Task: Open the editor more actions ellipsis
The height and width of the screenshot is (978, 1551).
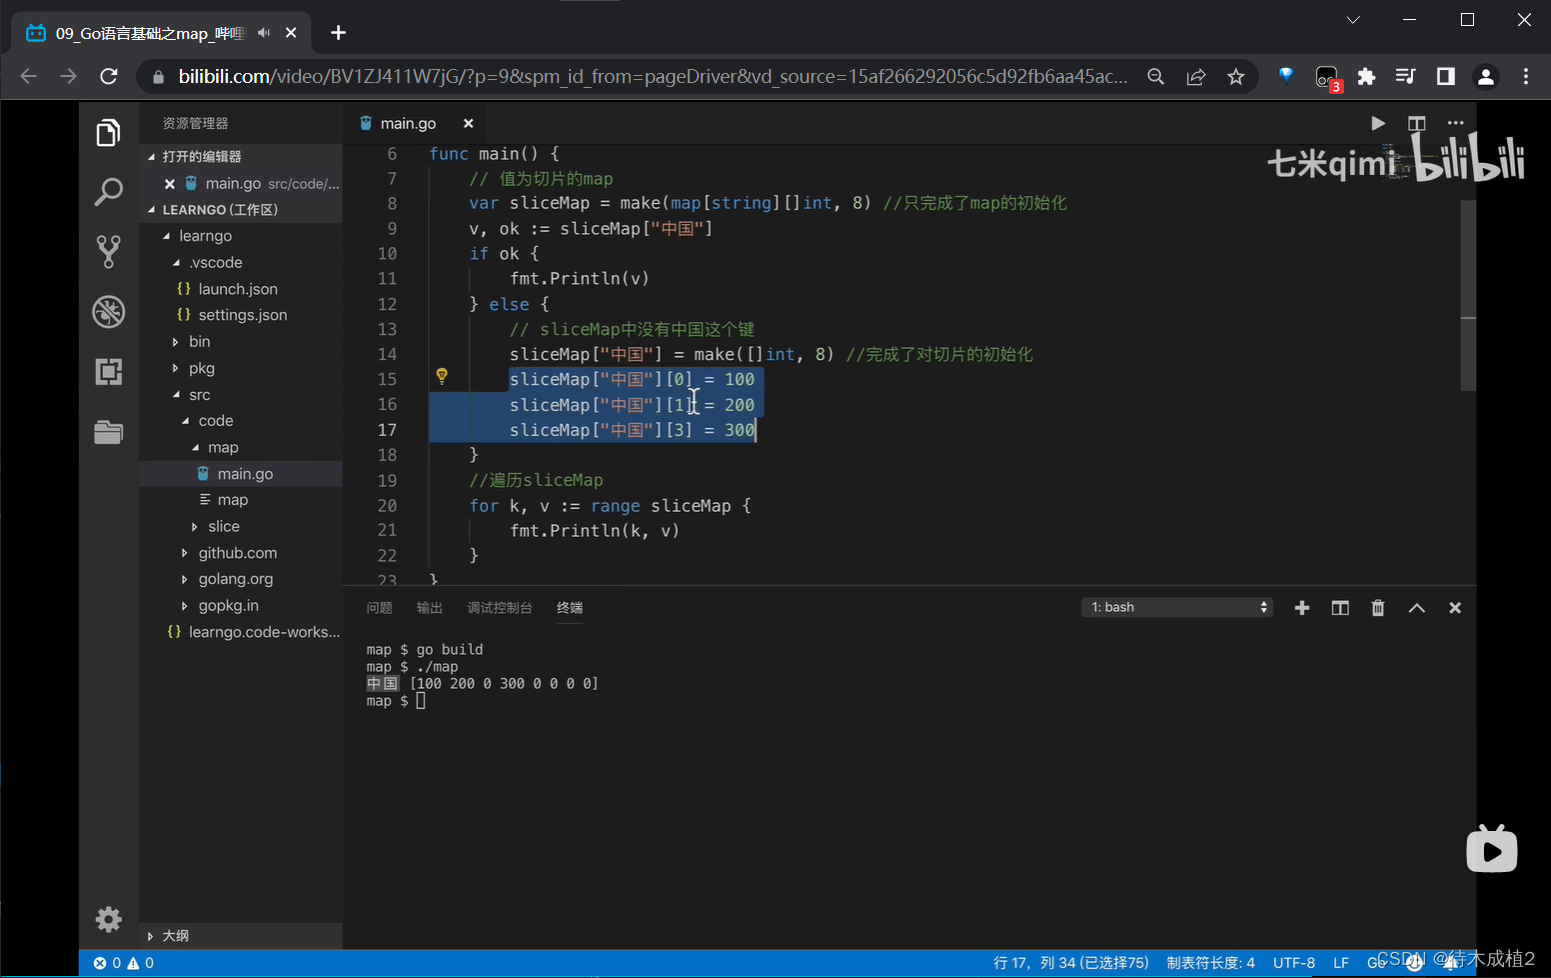Action: pyautogui.click(x=1455, y=123)
